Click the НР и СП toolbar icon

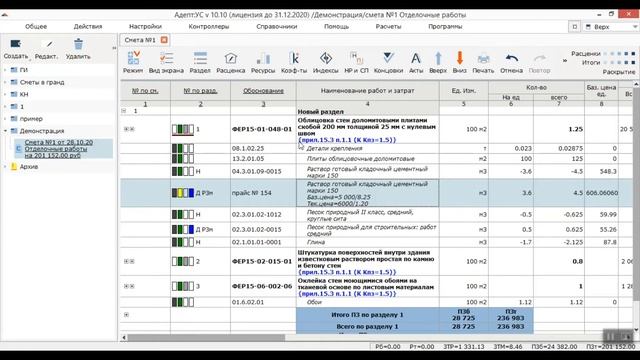356,58
